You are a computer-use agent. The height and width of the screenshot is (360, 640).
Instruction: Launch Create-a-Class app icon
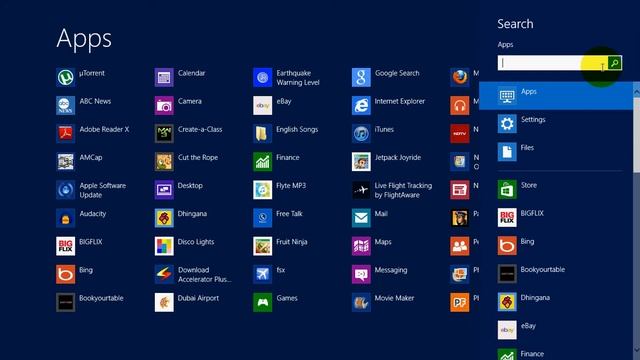pyautogui.click(x=164, y=133)
